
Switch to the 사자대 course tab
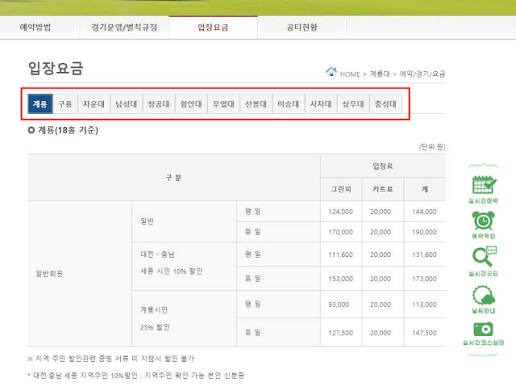coord(321,104)
